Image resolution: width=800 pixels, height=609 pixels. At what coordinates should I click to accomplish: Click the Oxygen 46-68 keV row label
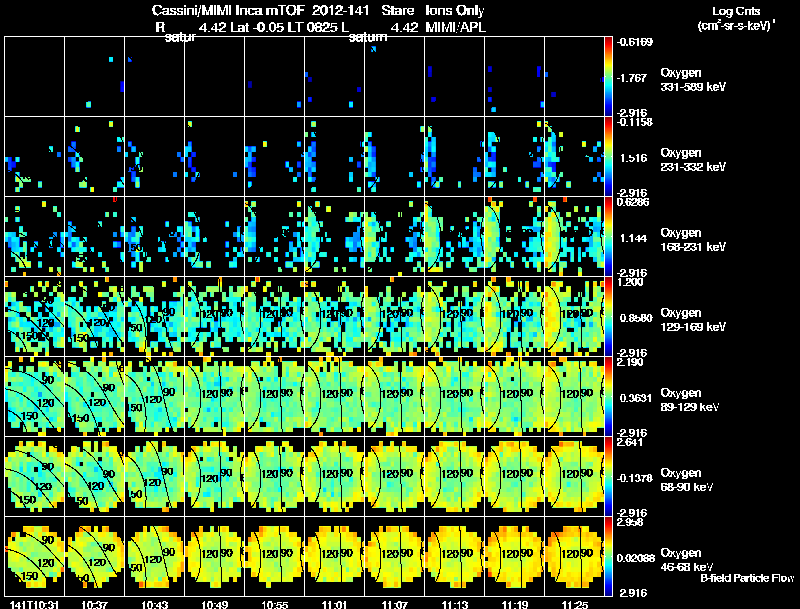[687, 560]
